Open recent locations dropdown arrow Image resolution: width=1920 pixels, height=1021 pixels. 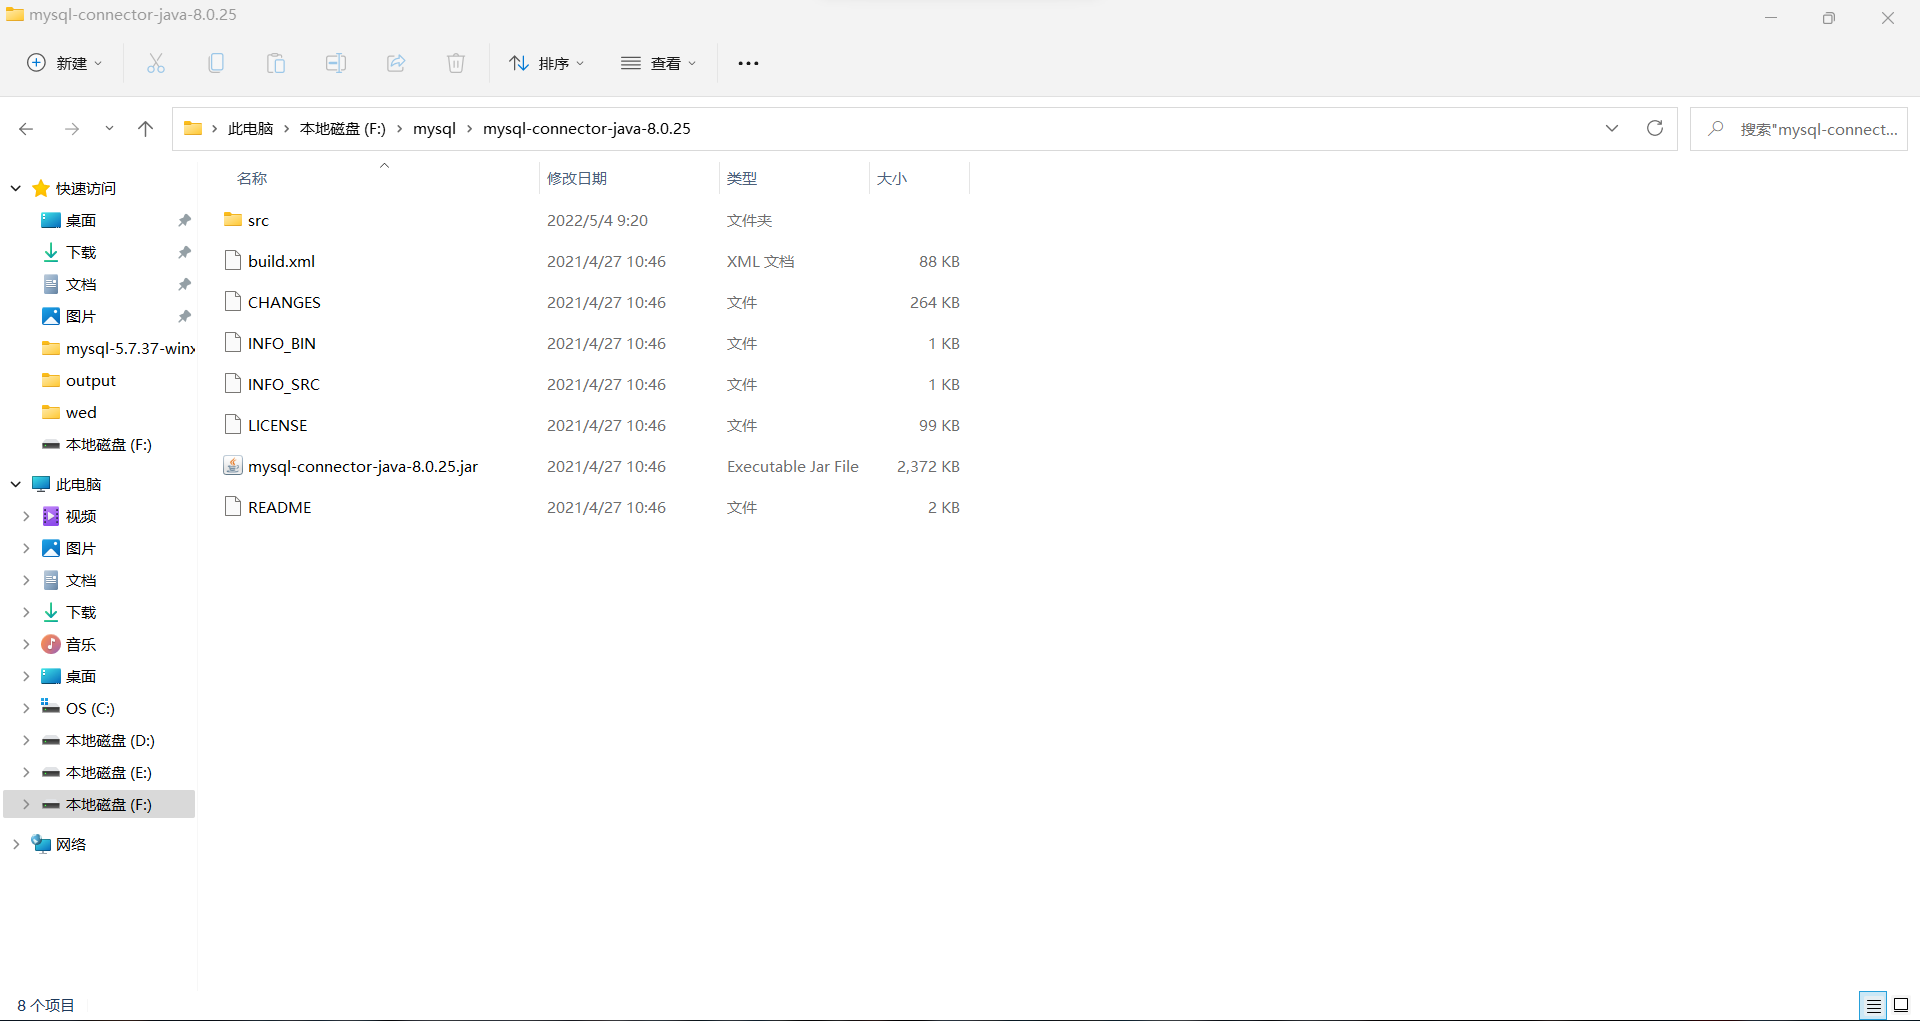pos(109,129)
